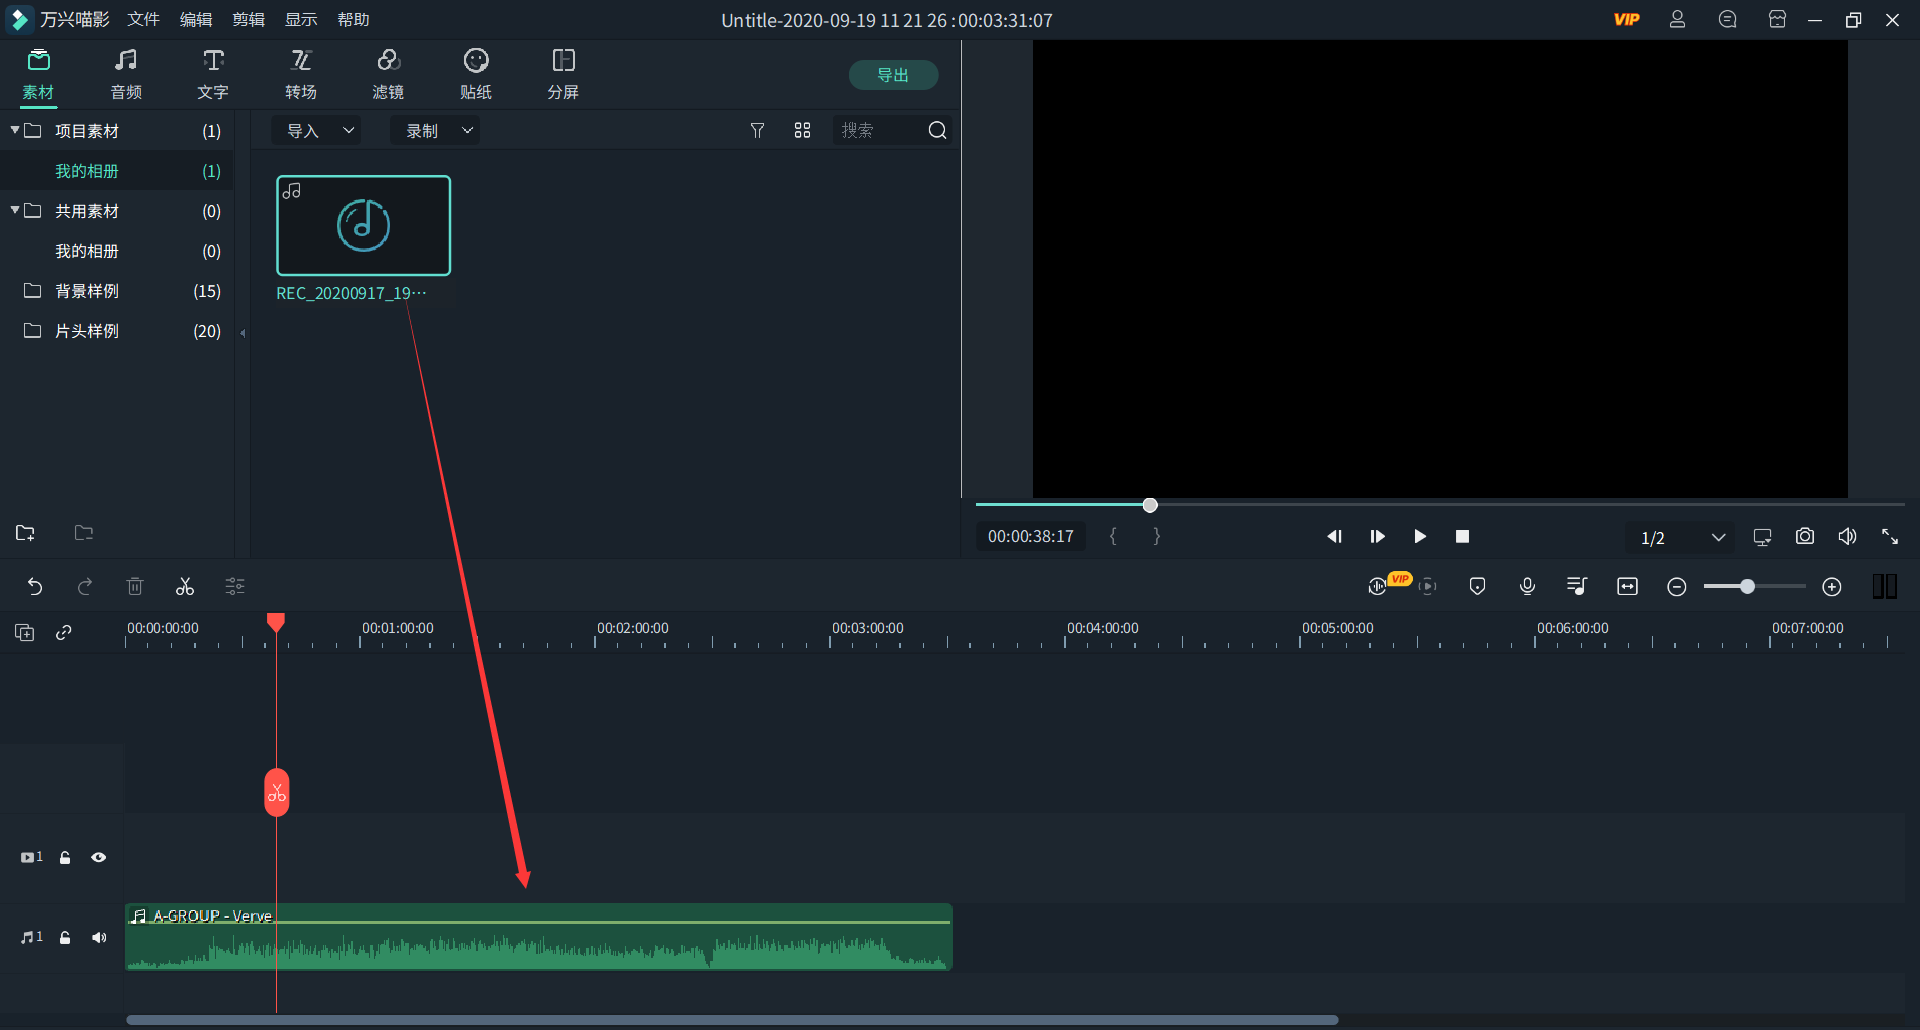Click the undo arrow icon
The image size is (1920, 1030).
(x=35, y=587)
